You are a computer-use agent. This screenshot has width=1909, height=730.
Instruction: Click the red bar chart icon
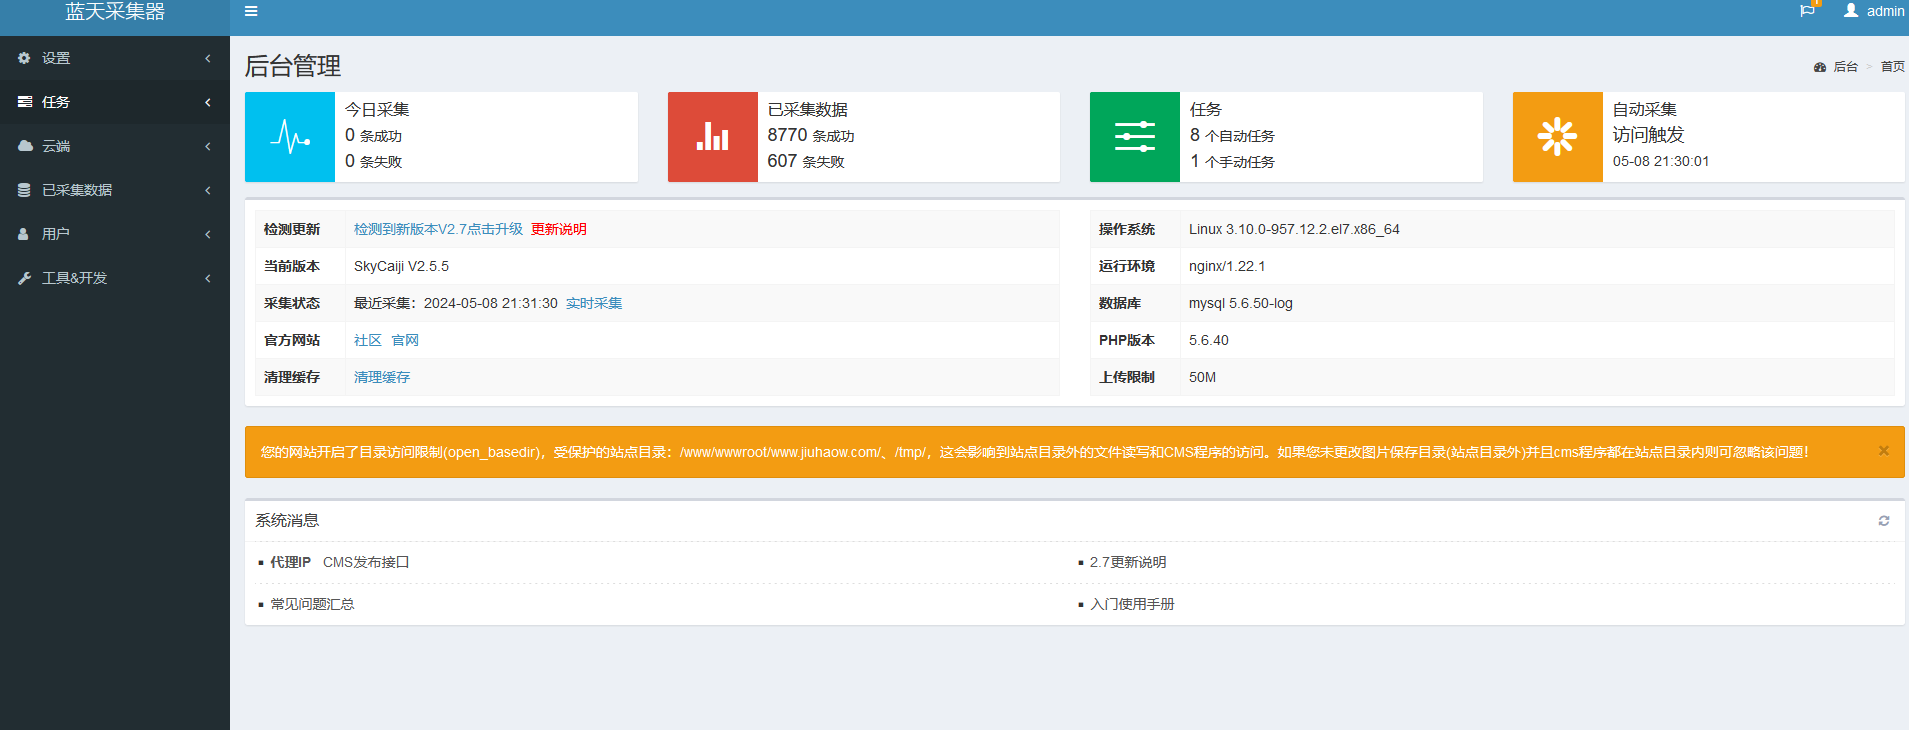click(x=713, y=137)
